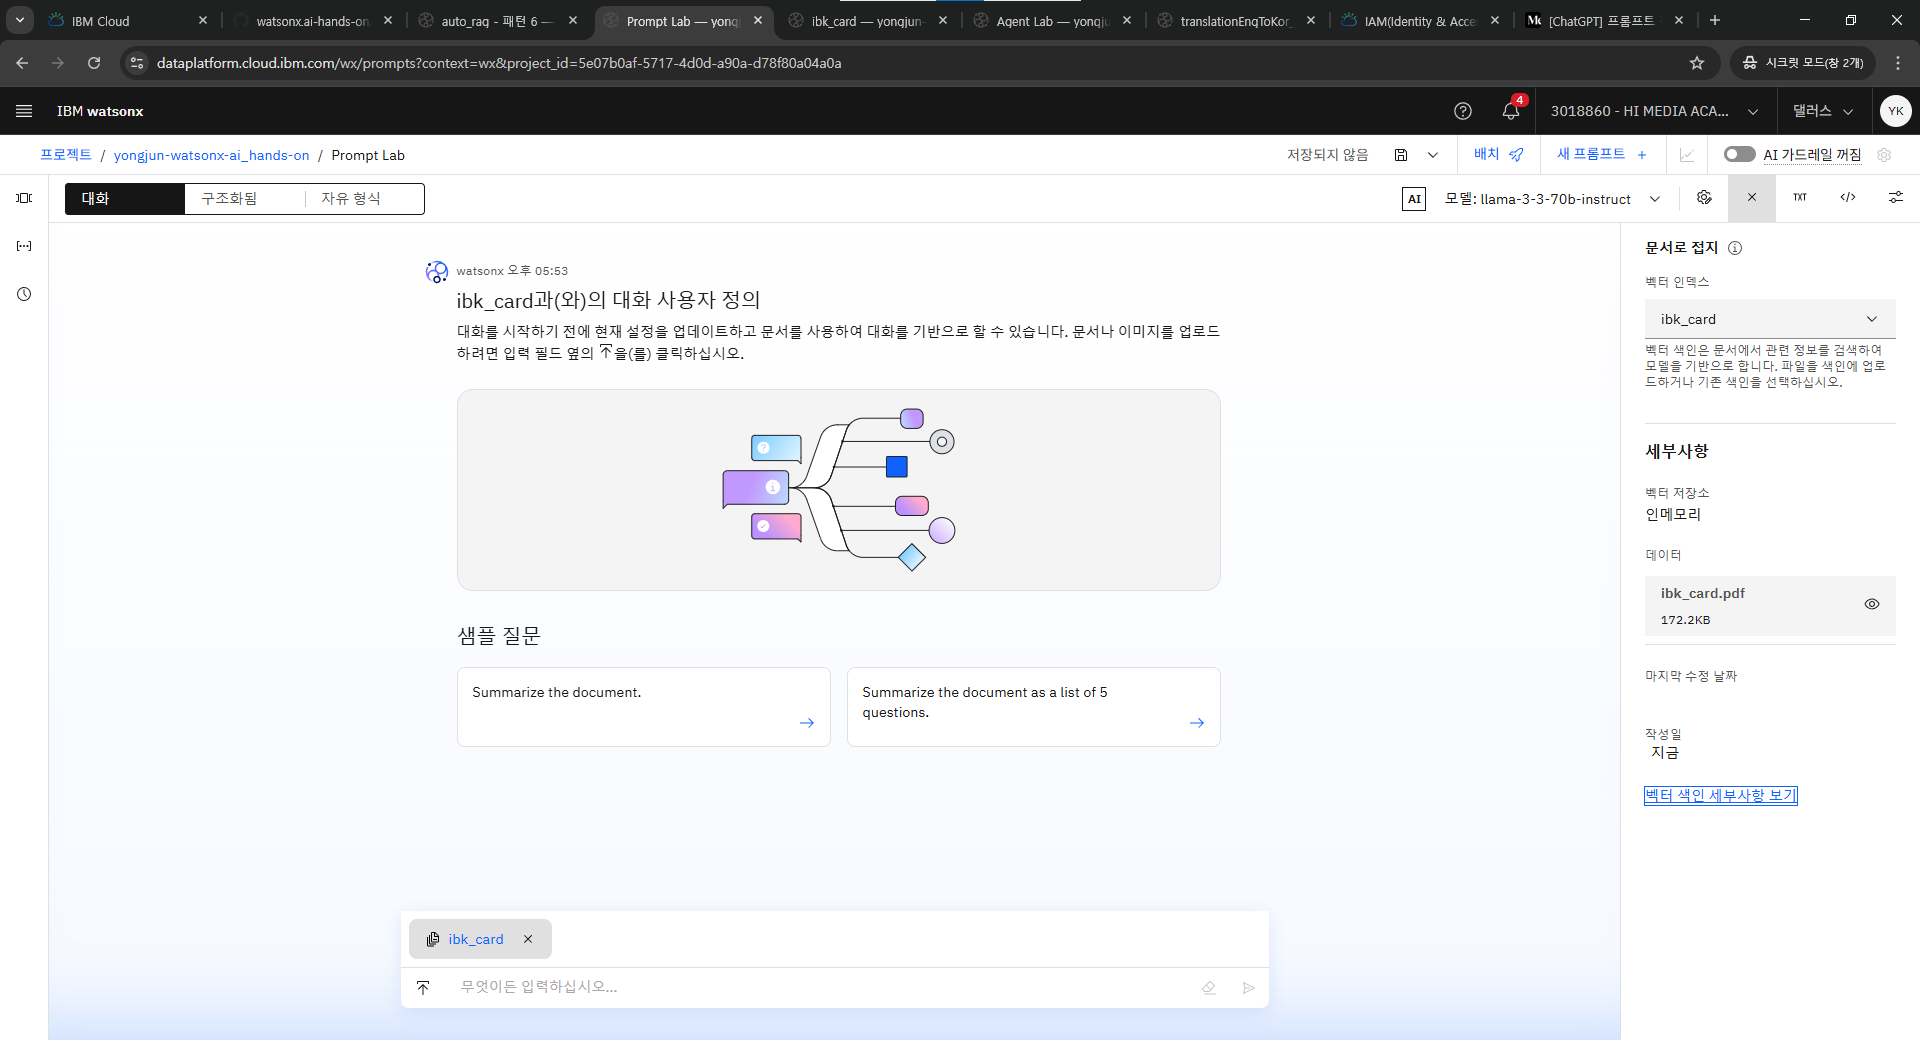Open the view code icon

click(1848, 198)
